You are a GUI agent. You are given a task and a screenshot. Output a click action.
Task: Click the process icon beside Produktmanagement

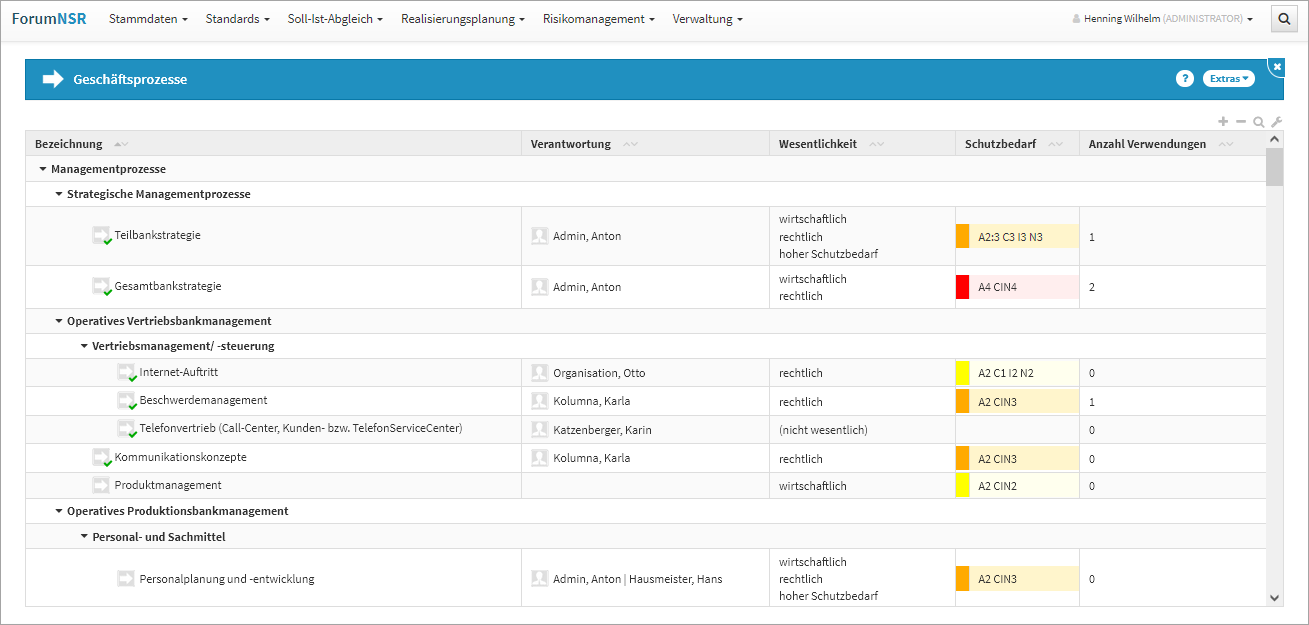[x=101, y=485]
